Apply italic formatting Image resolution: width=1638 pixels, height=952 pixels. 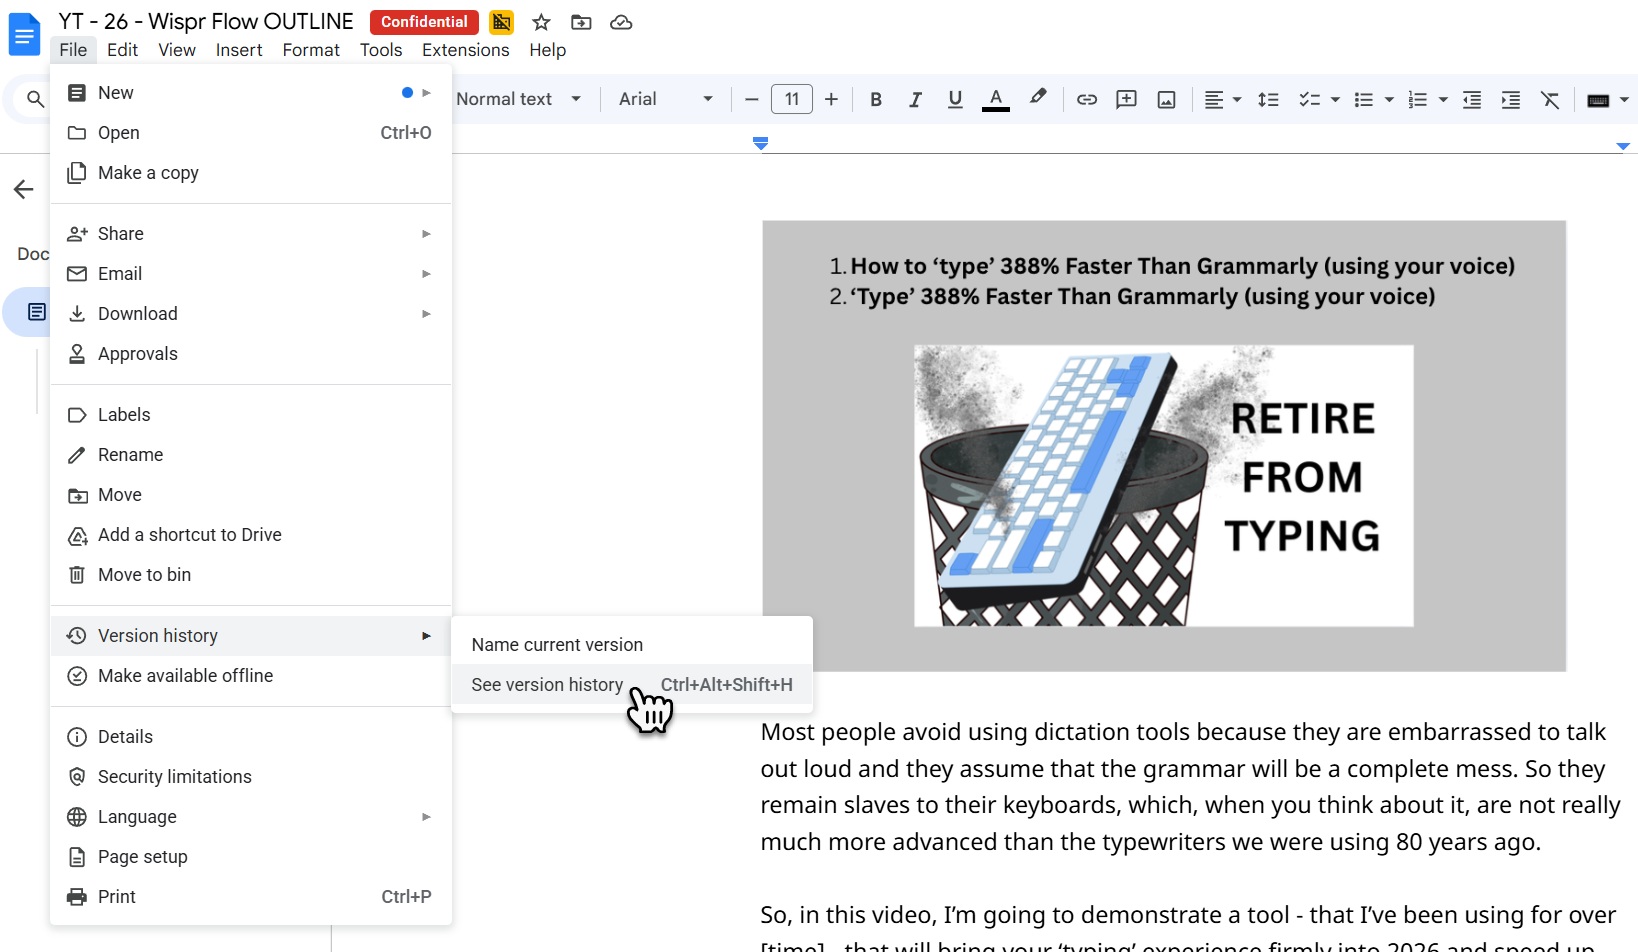pos(915,99)
